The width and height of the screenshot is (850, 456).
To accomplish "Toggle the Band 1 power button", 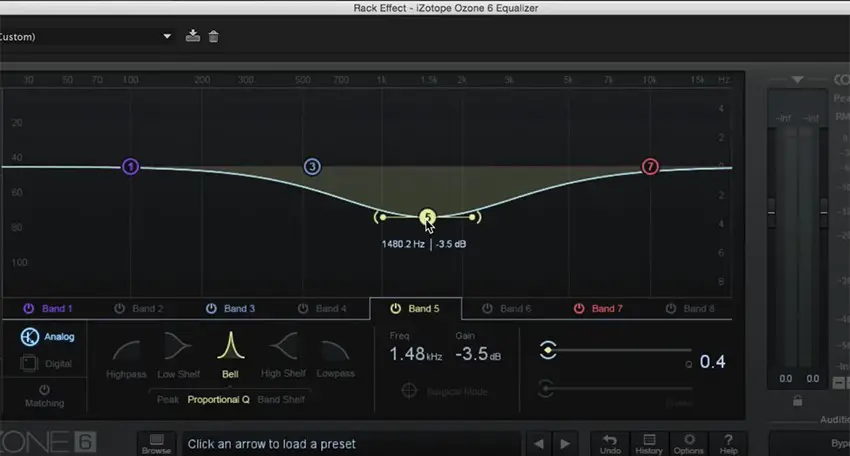I will pyautogui.click(x=28, y=309).
